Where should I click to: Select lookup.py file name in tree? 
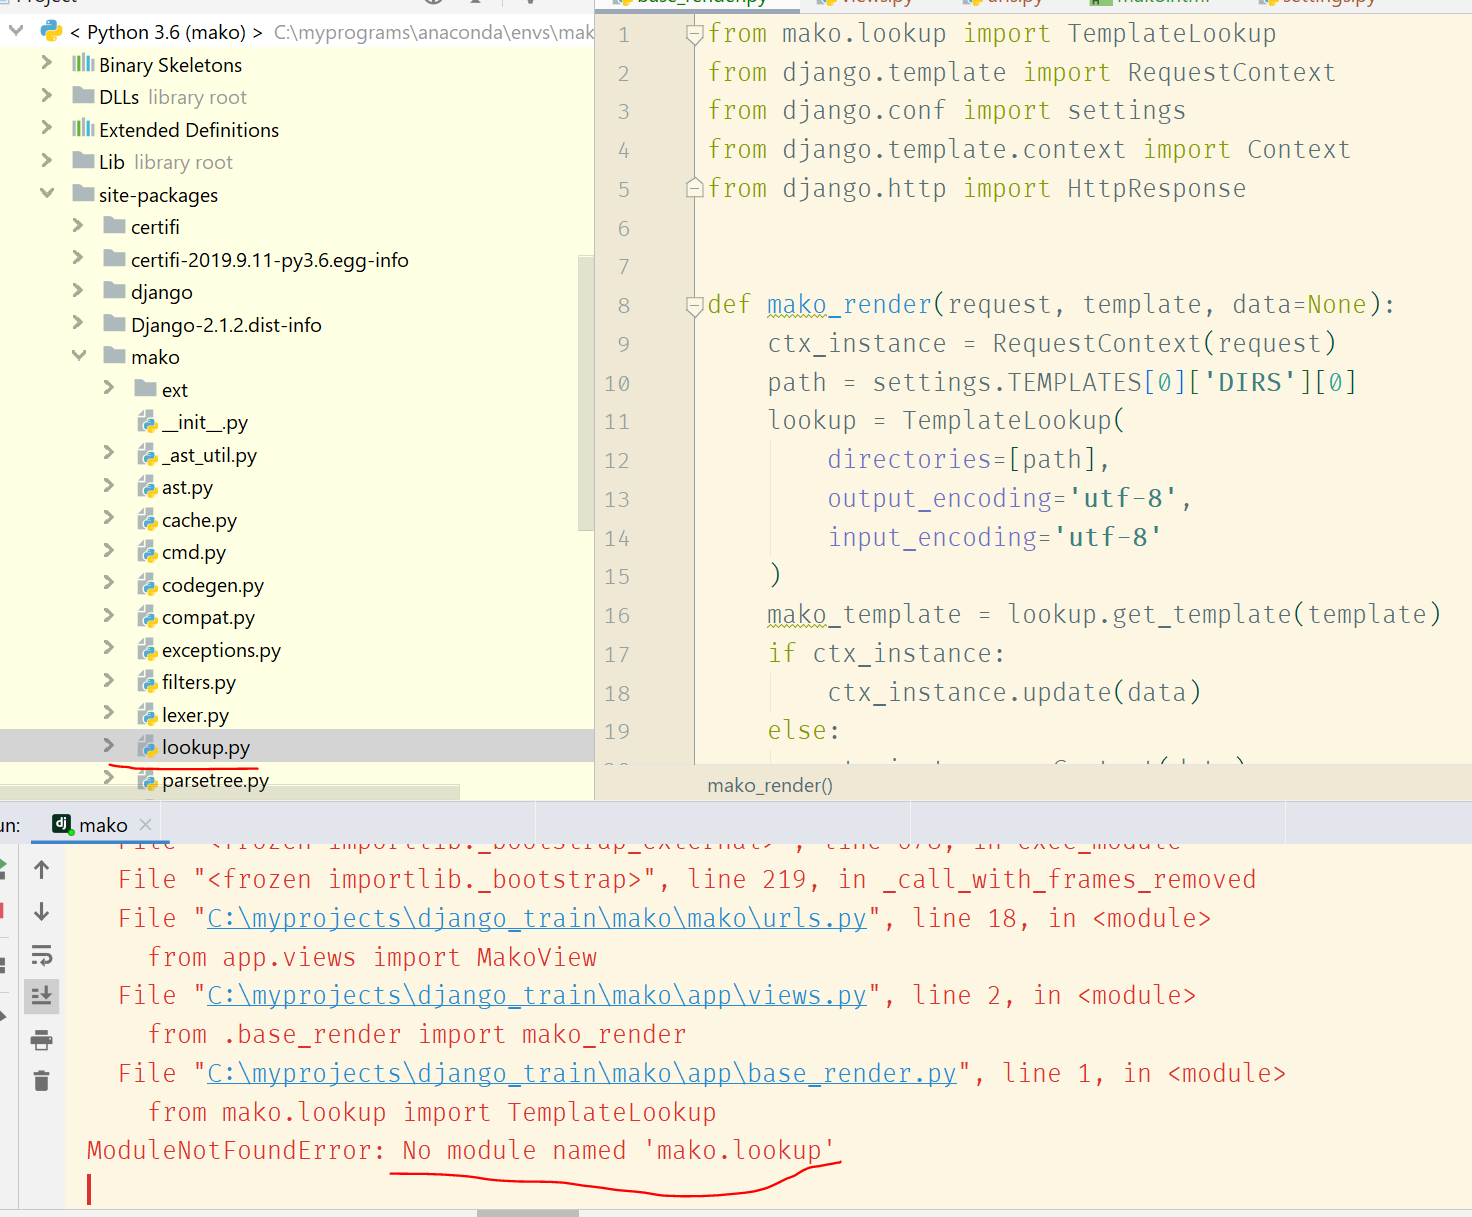206,747
